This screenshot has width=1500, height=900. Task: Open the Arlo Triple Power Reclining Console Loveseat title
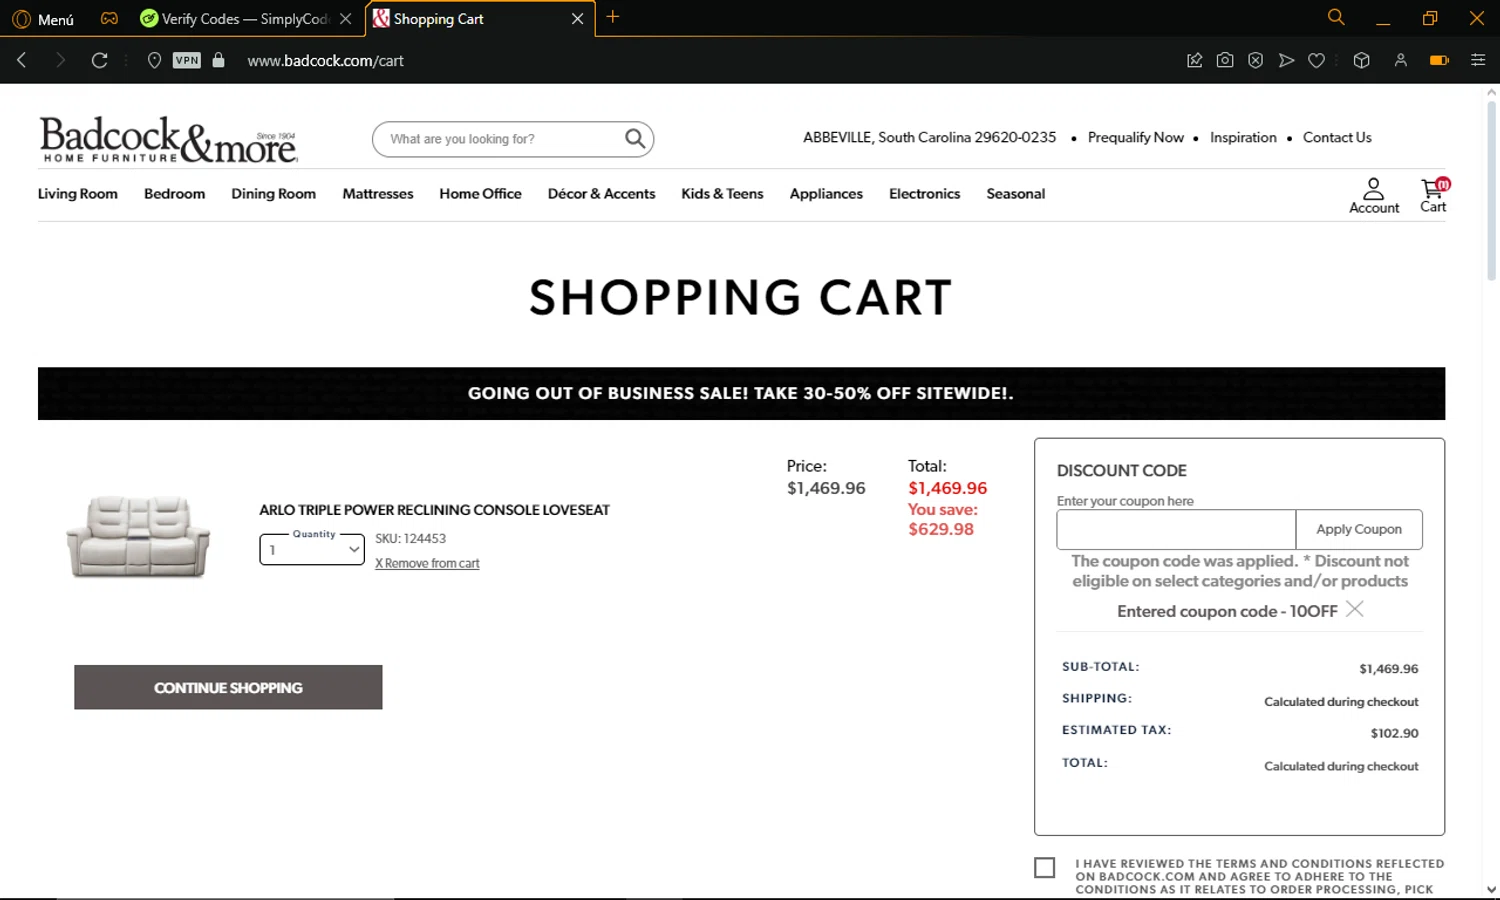pyautogui.click(x=434, y=510)
